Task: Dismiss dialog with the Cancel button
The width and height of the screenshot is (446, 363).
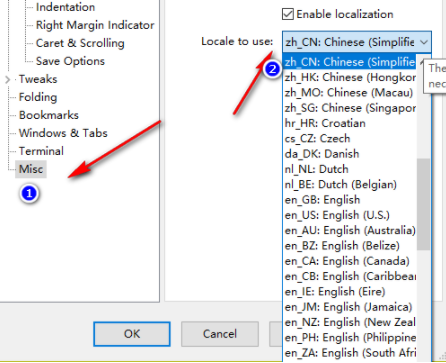Action: 220,334
